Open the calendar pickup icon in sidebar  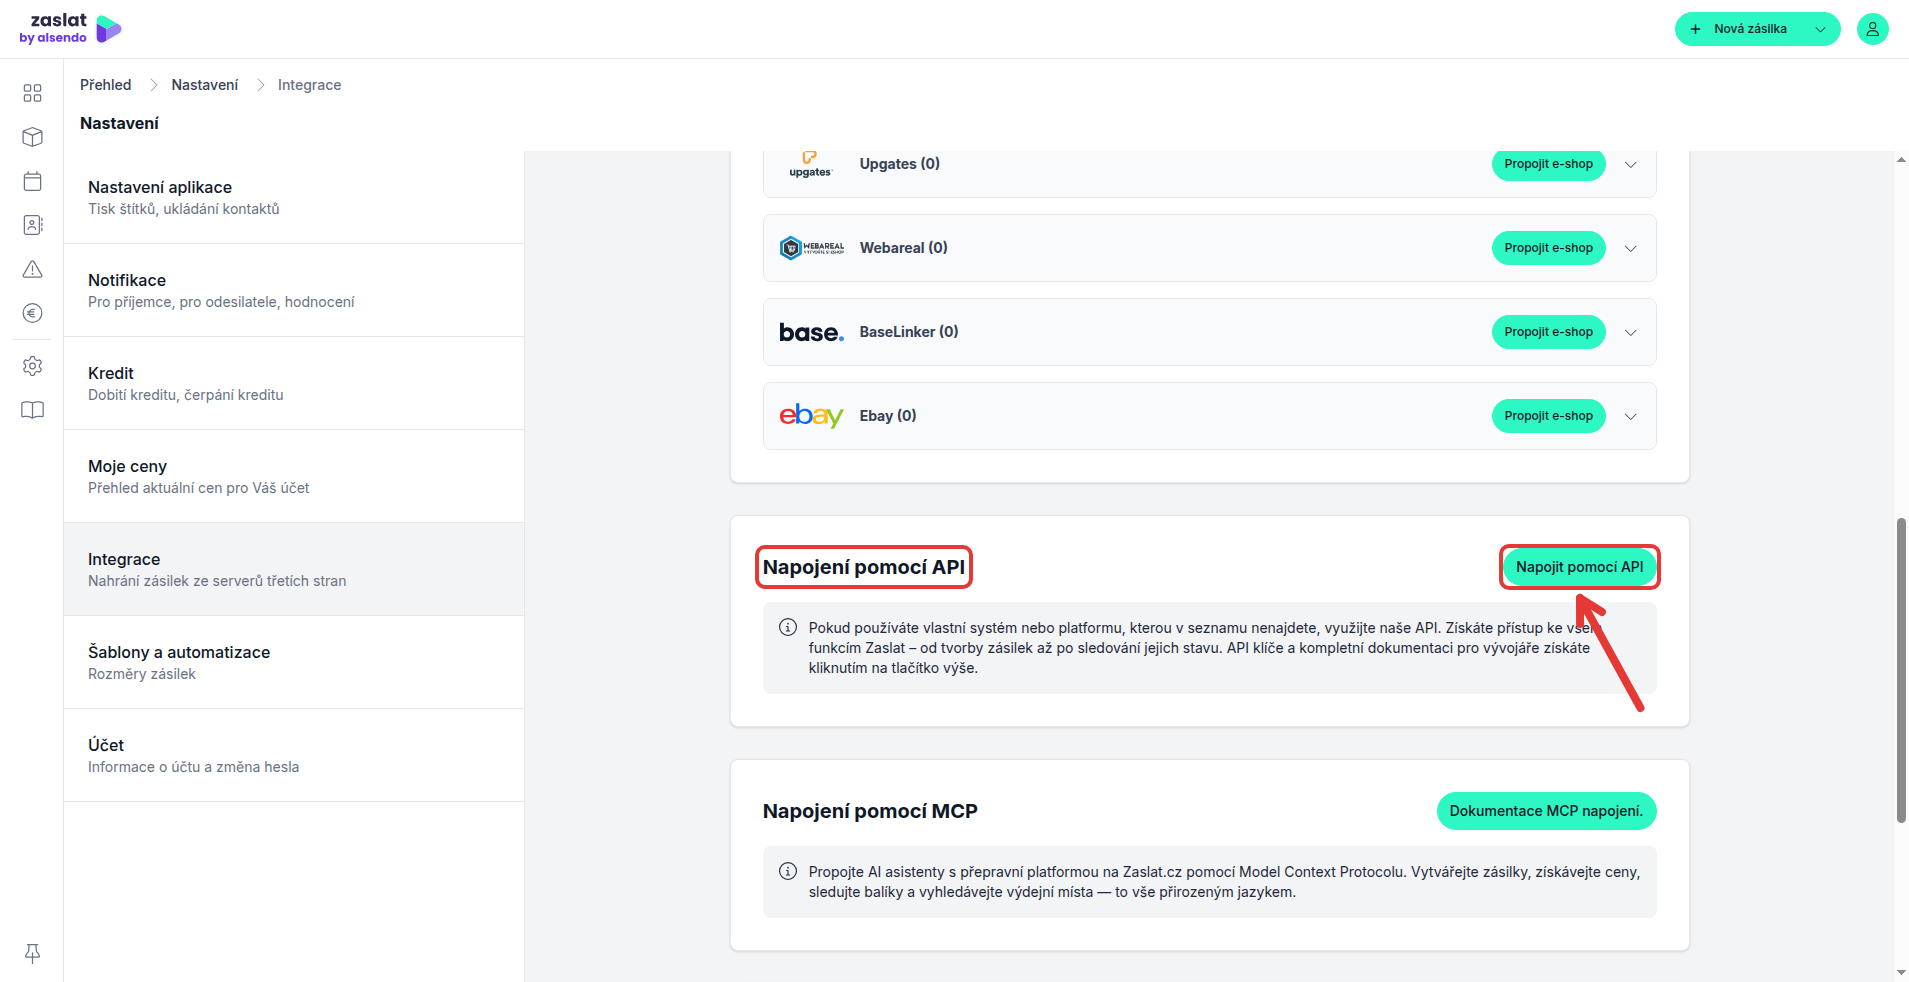point(32,181)
